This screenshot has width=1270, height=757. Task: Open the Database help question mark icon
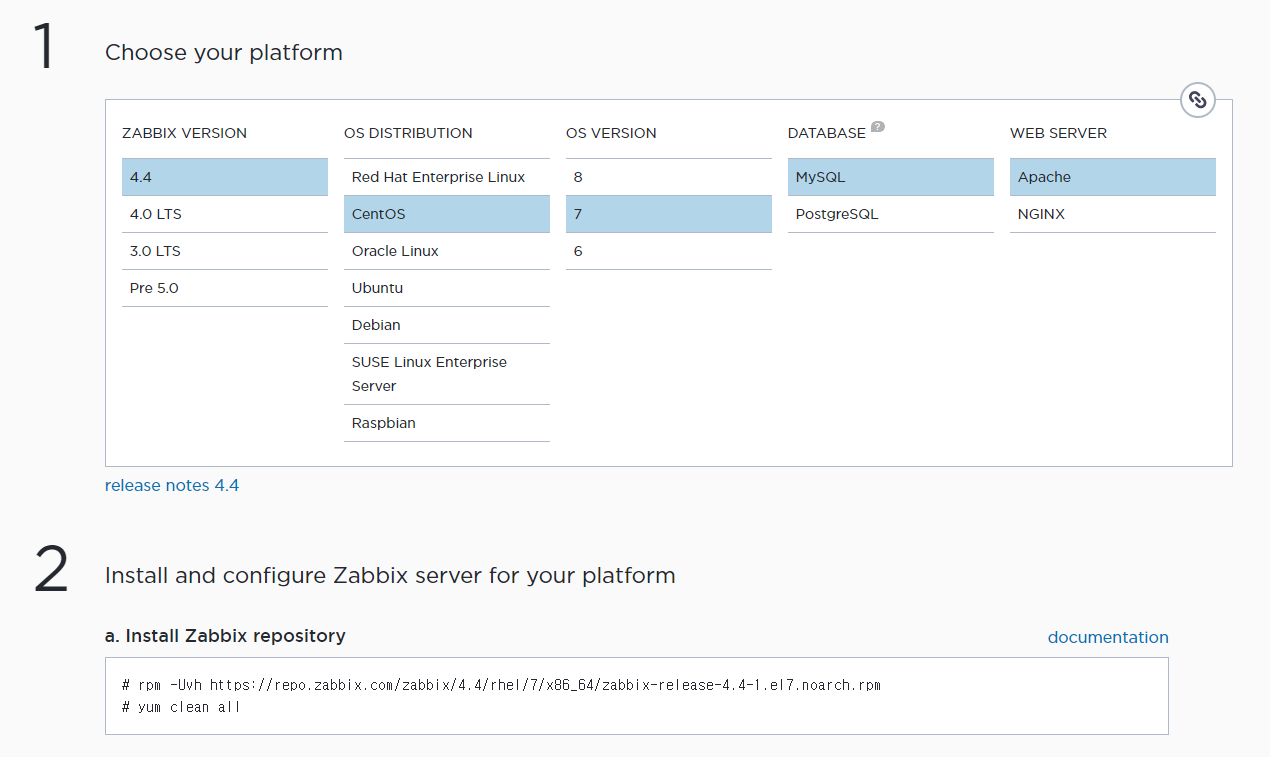(878, 127)
